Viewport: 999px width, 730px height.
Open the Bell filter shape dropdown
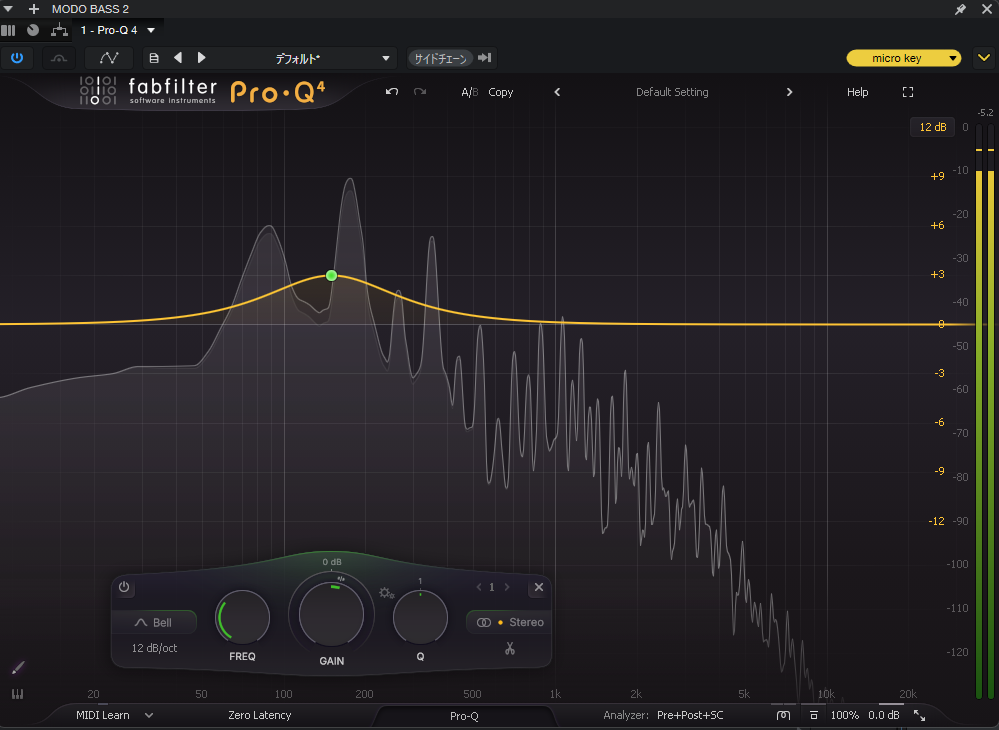click(x=153, y=623)
